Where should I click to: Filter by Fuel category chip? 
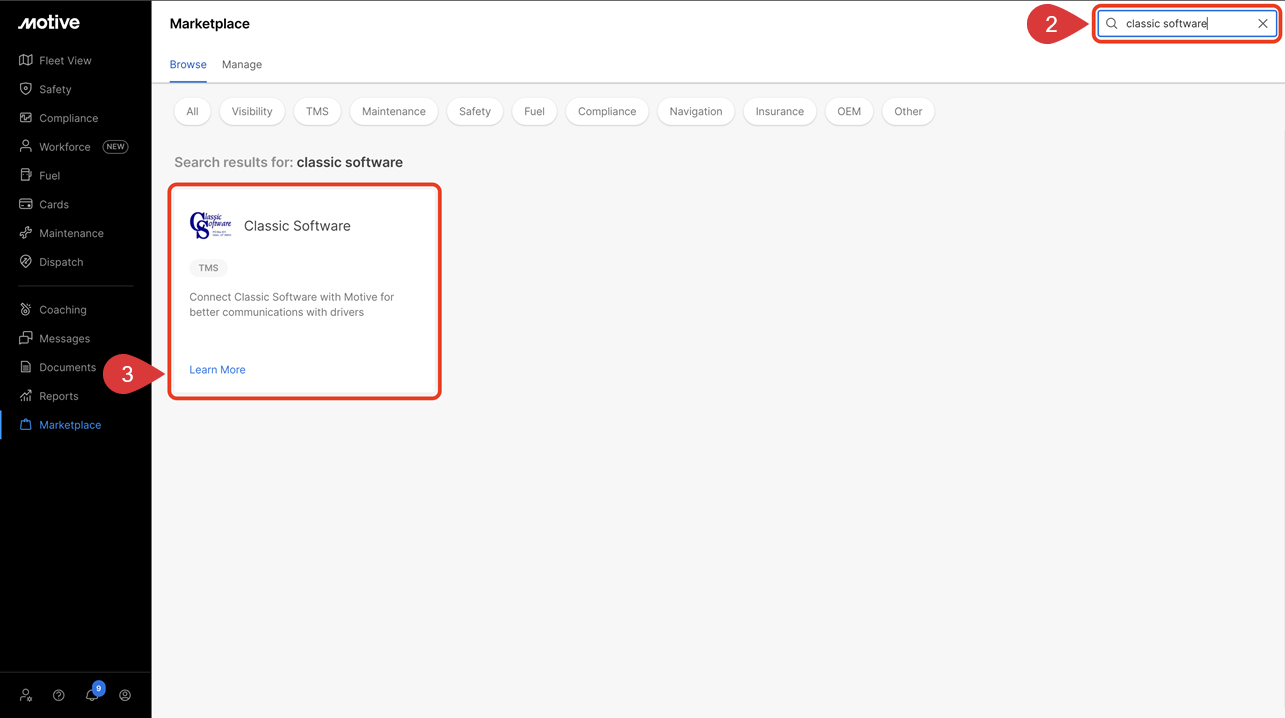coord(535,111)
